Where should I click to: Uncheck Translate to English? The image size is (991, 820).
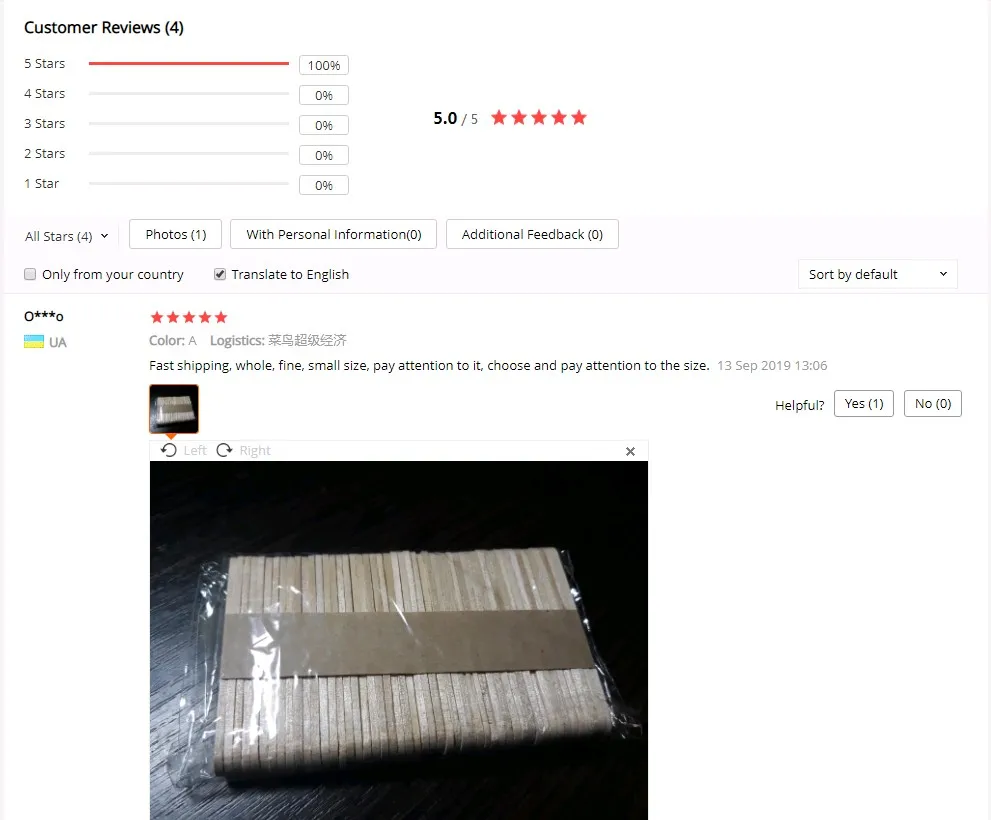pyautogui.click(x=219, y=274)
